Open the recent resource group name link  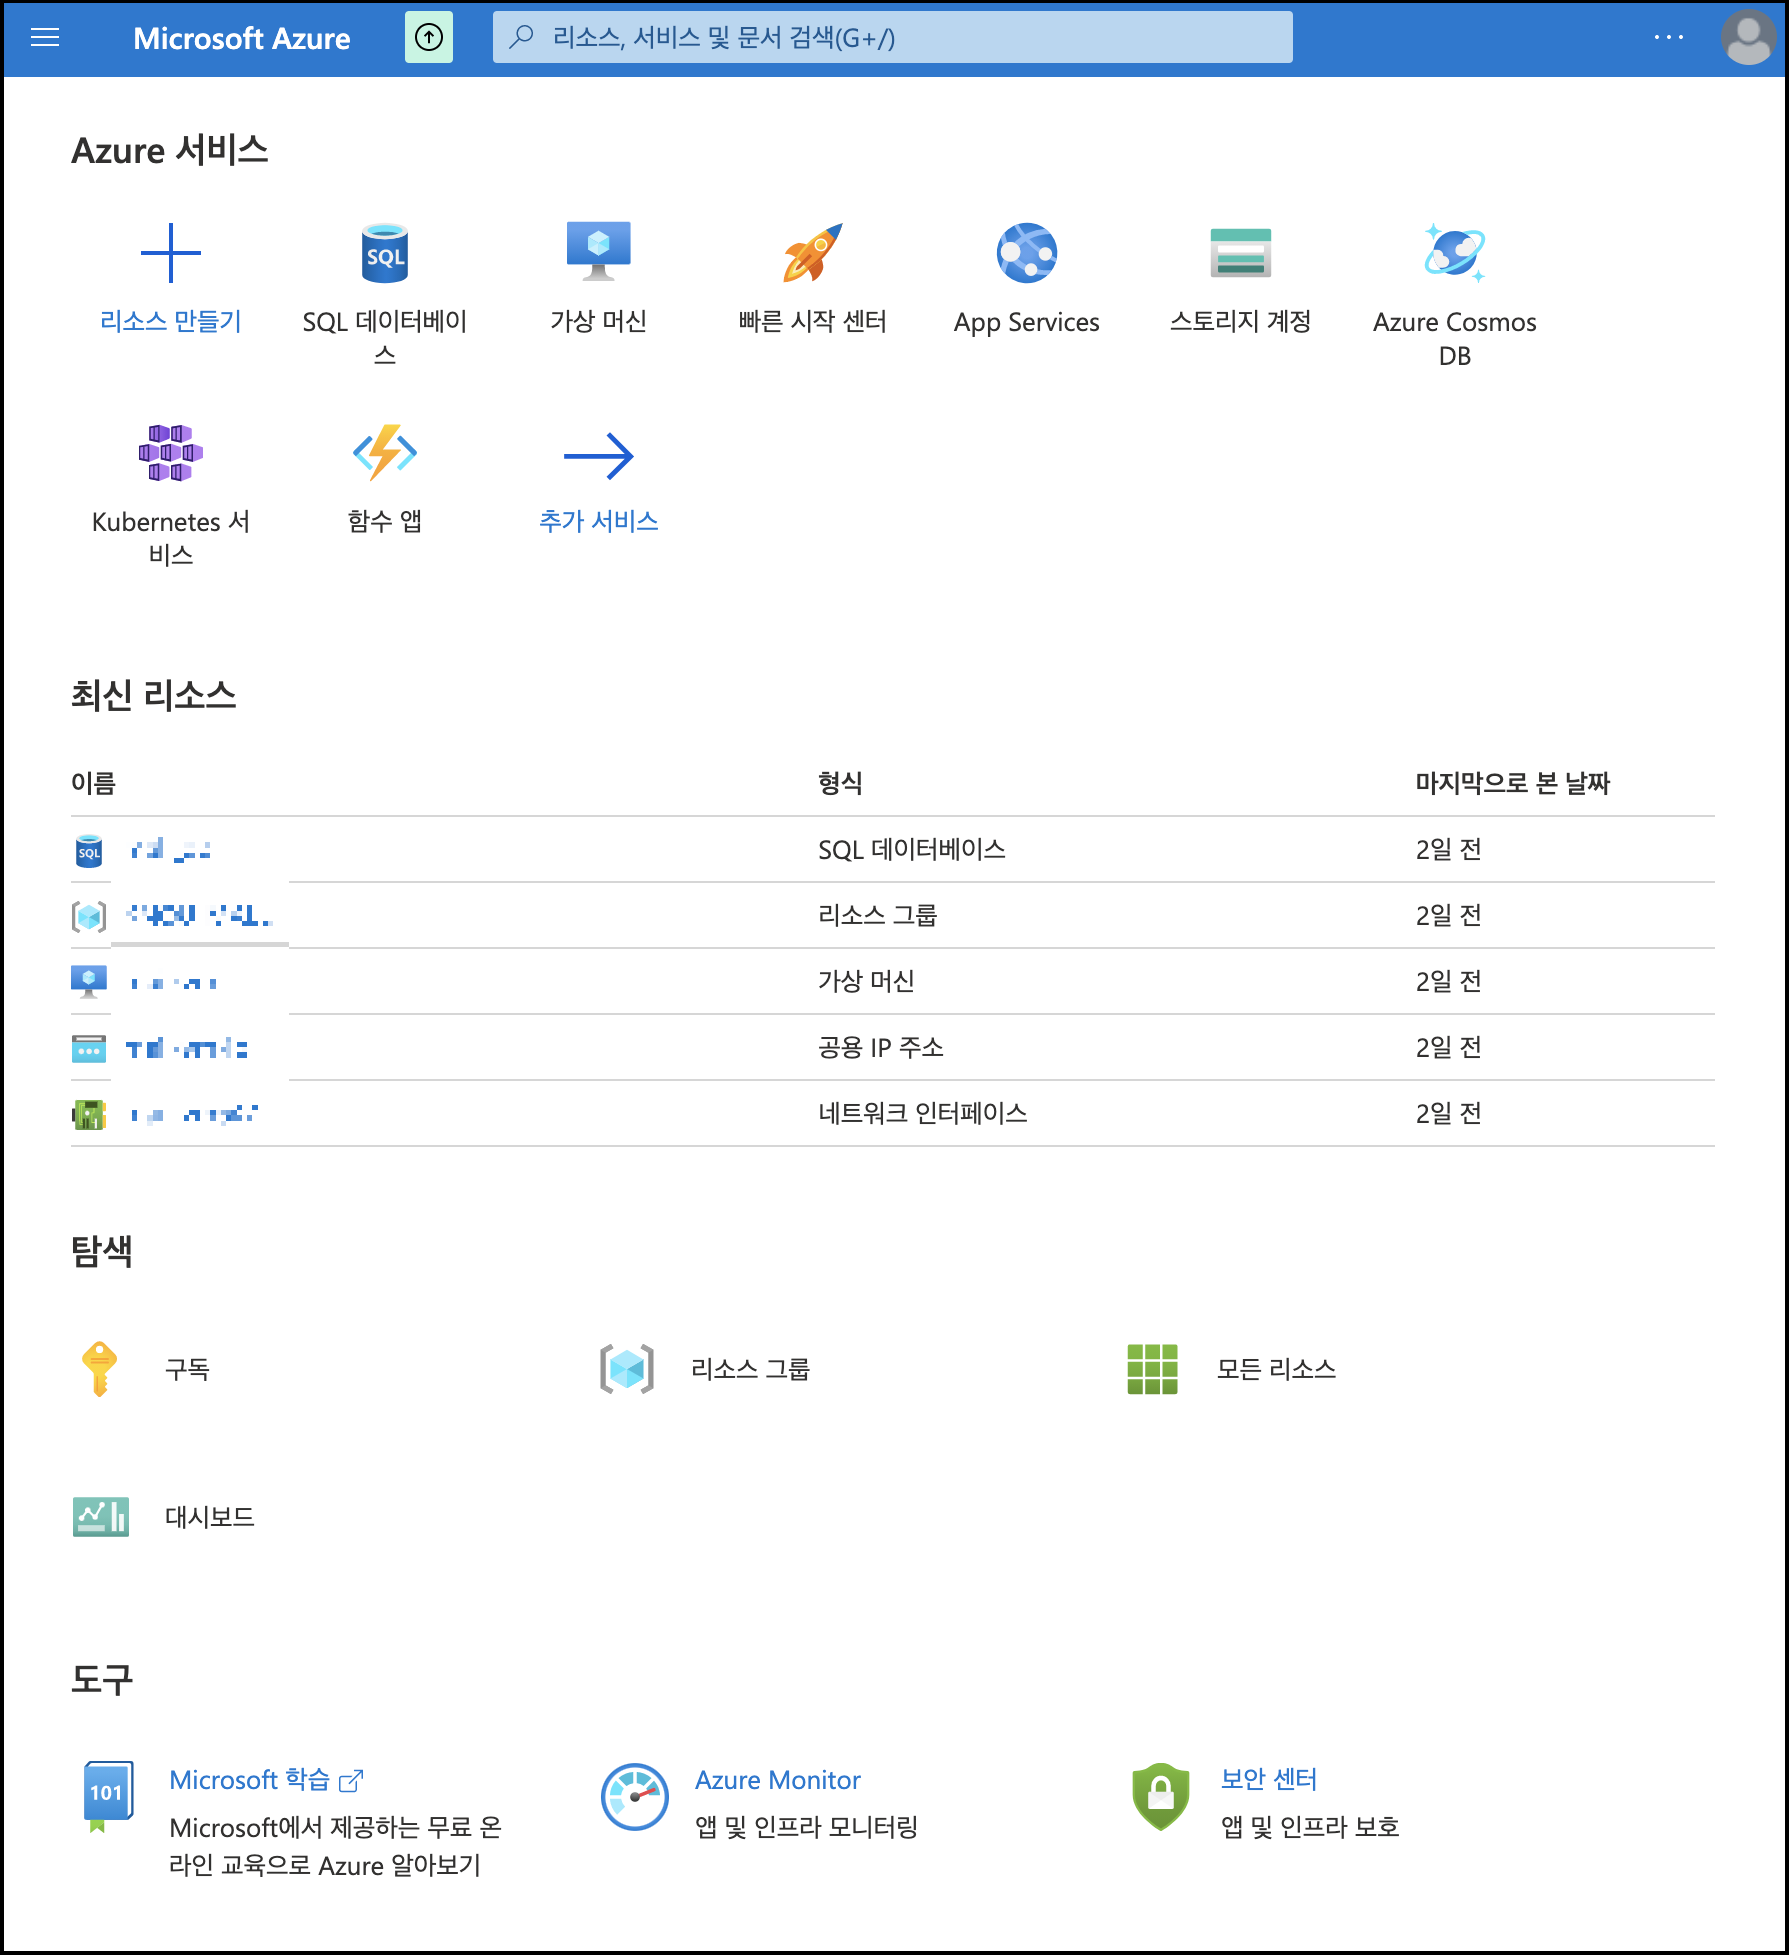199,915
